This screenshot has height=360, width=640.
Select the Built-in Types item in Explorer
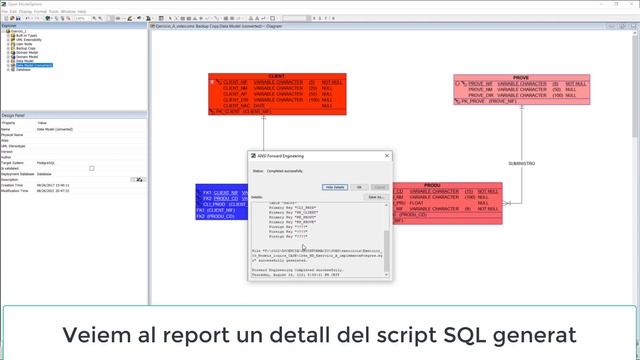coord(26,36)
